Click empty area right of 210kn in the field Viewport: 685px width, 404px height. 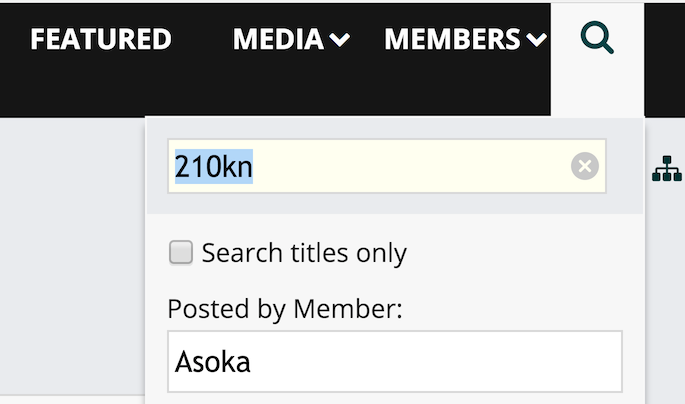(x=411, y=166)
